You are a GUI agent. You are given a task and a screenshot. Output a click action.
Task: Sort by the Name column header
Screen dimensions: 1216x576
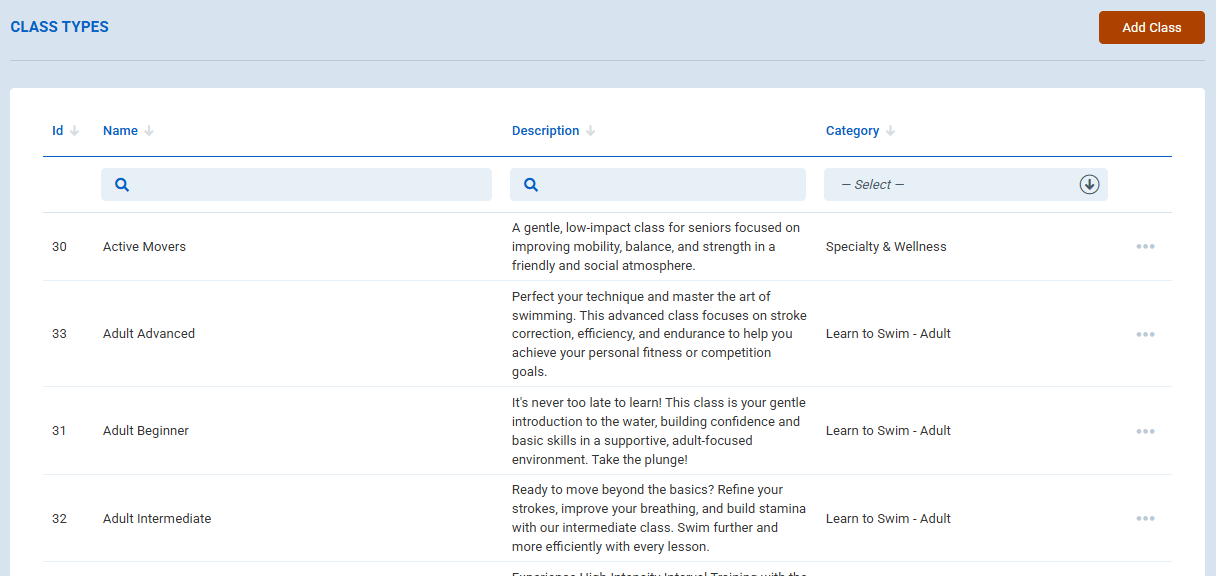click(120, 131)
